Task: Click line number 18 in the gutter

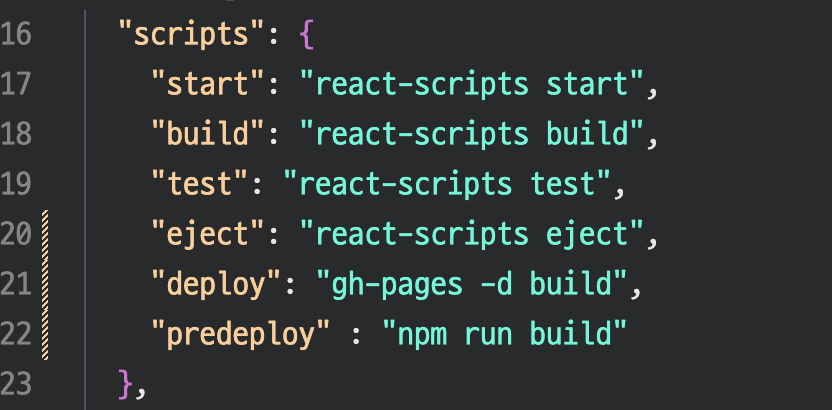Action: point(15,134)
